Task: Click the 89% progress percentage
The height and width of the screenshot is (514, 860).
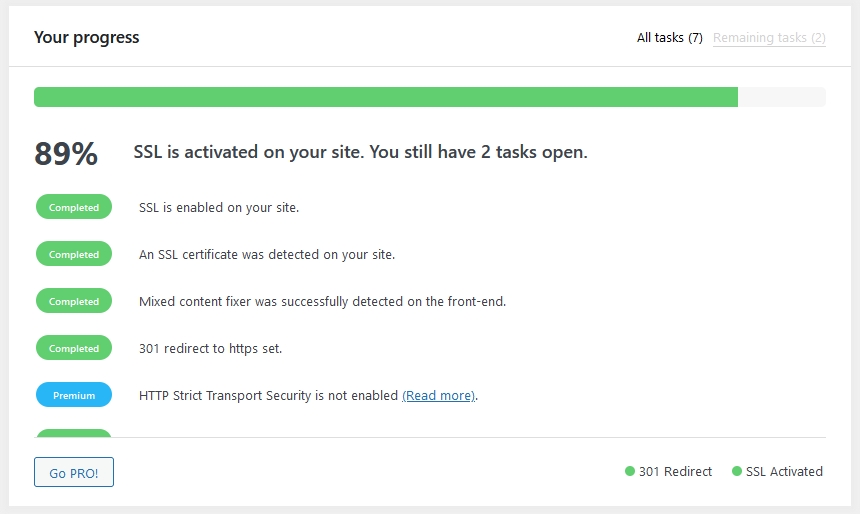Action: (66, 154)
